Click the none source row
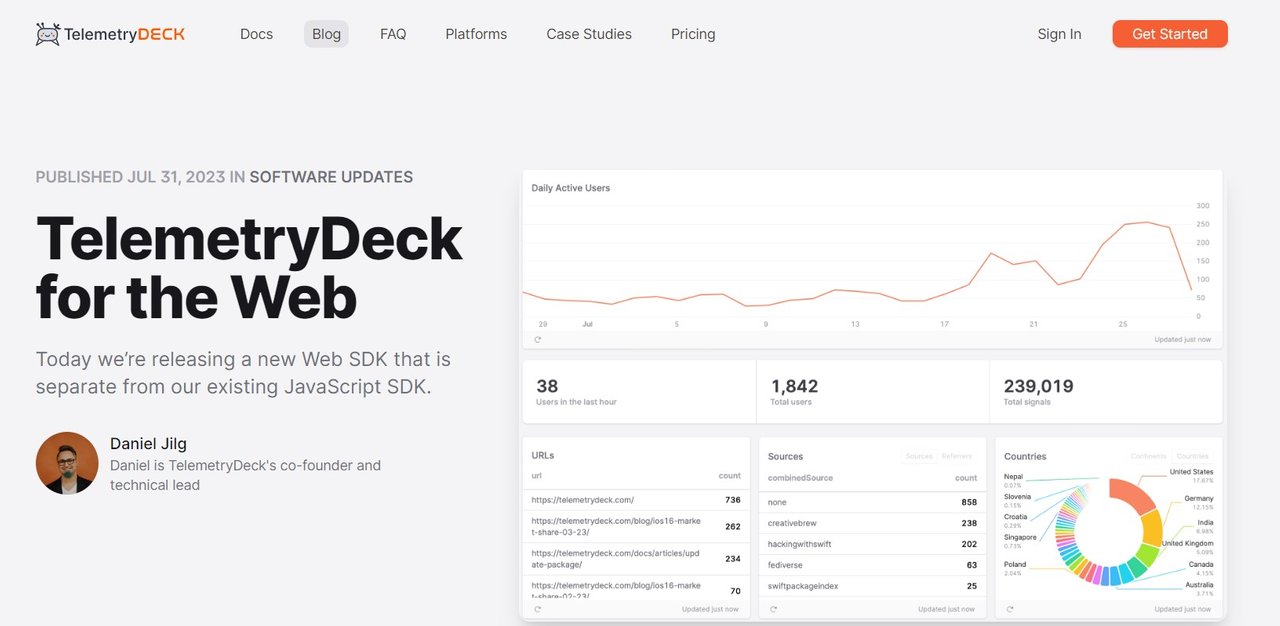This screenshot has height=626, width=1280. coord(873,502)
